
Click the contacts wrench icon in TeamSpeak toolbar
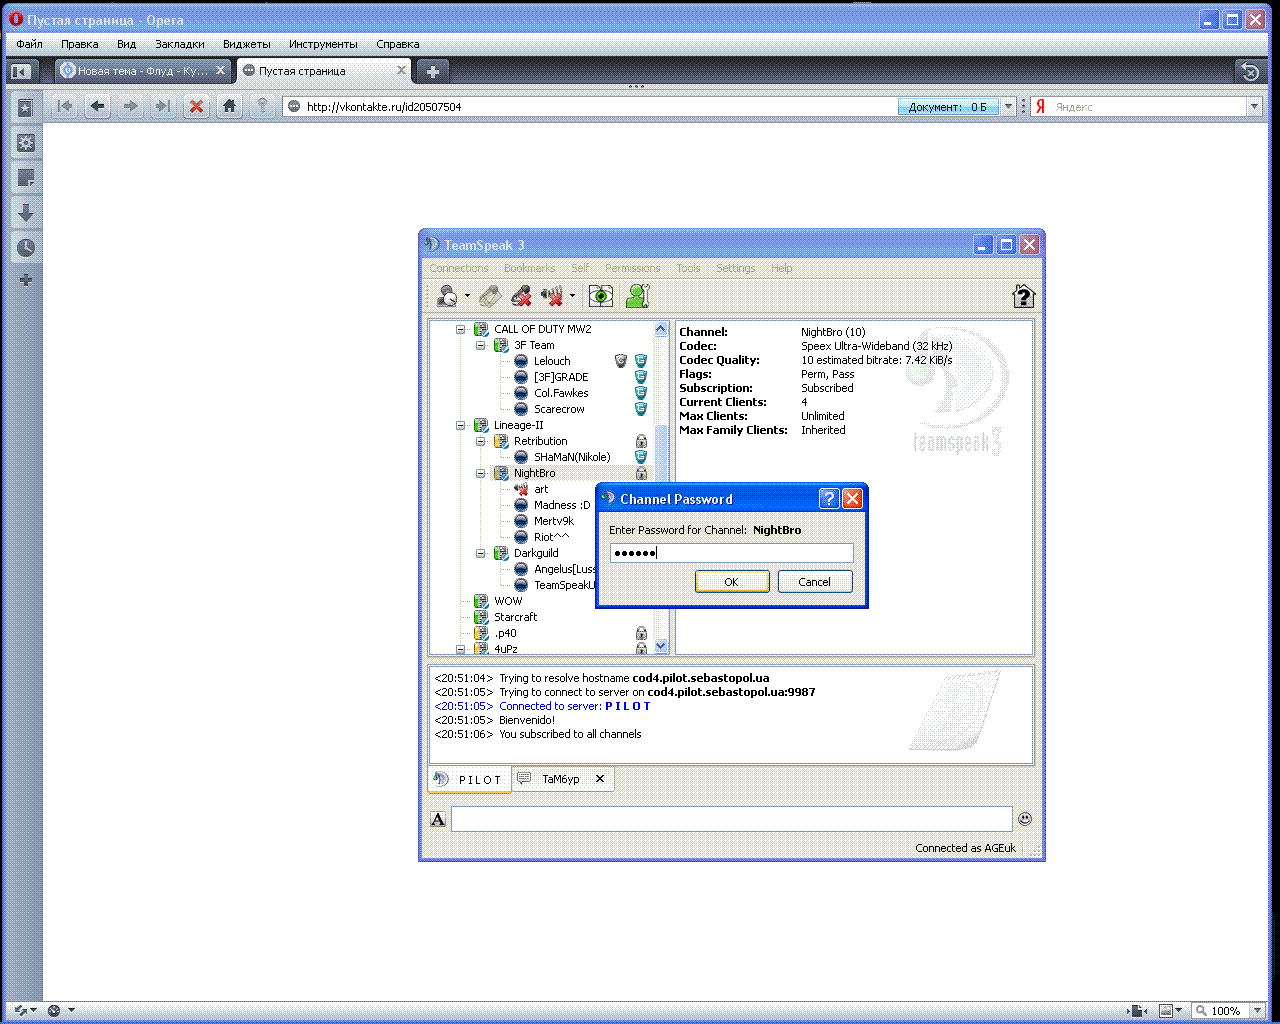click(x=637, y=296)
